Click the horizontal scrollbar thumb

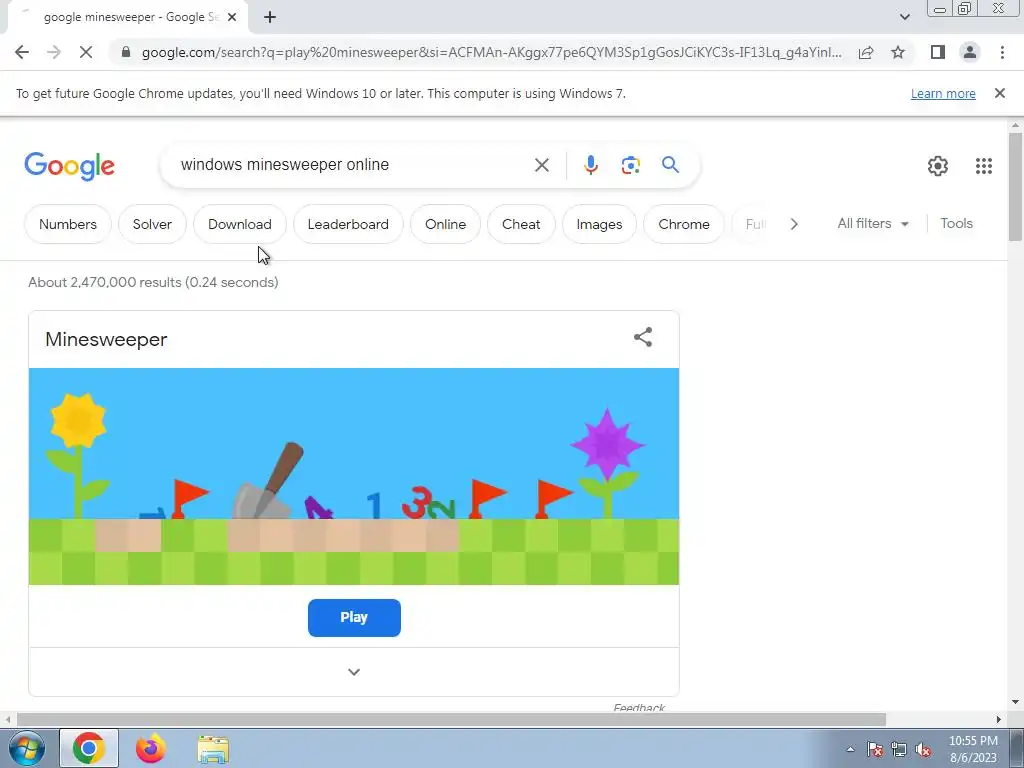coord(451,720)
